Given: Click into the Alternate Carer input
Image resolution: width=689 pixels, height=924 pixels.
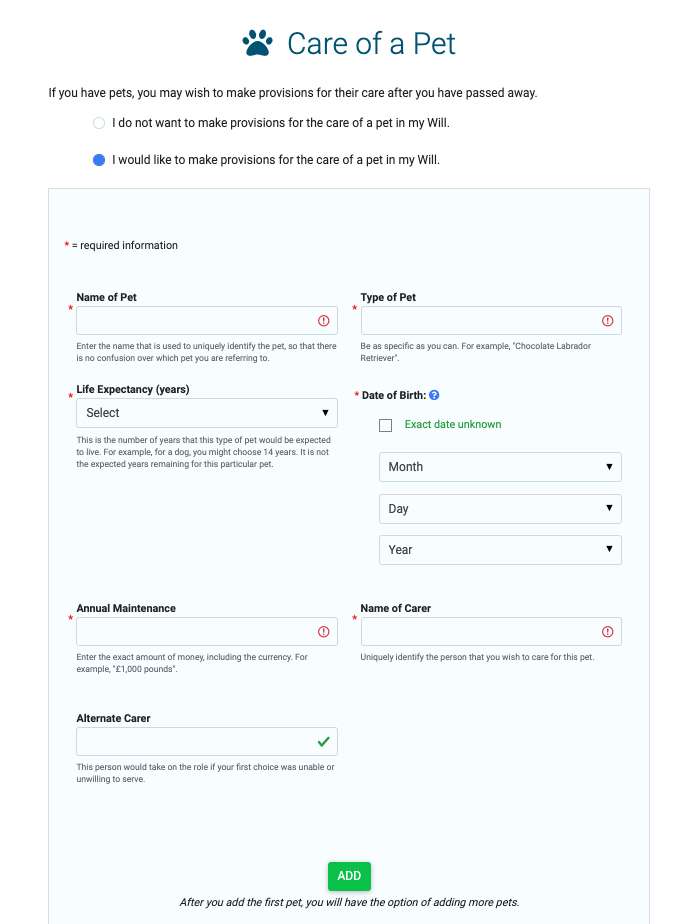Looking at the screenshot, I should point(207,741).
